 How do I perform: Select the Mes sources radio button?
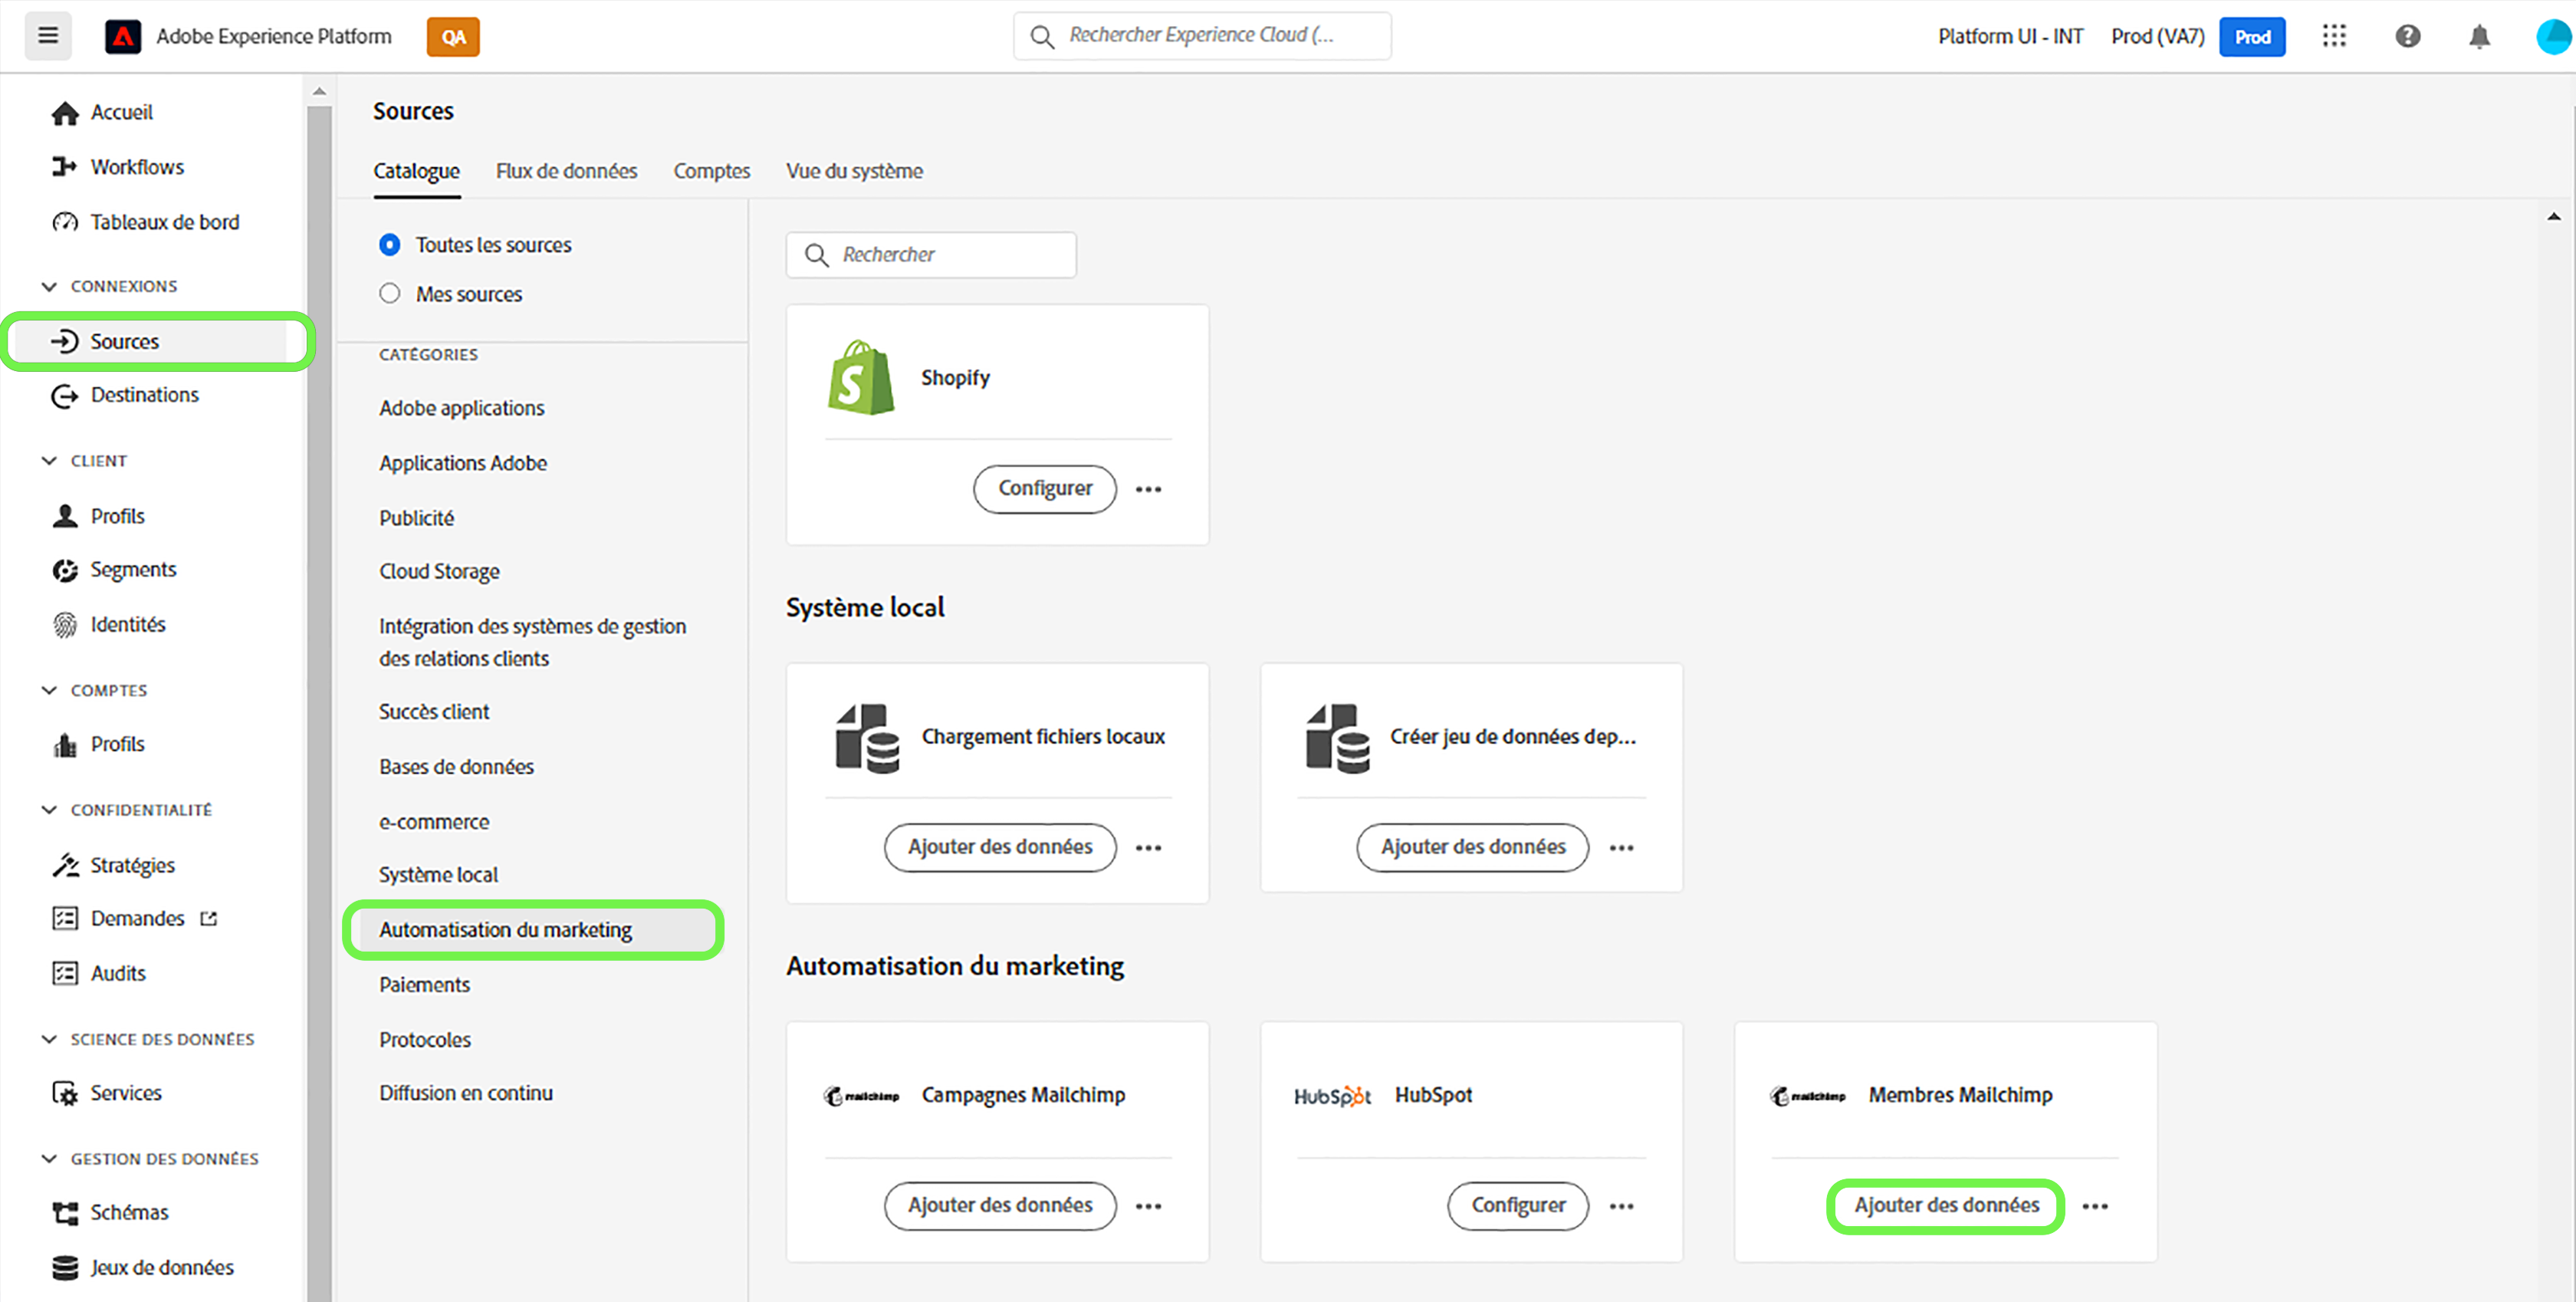click(390, 294)
